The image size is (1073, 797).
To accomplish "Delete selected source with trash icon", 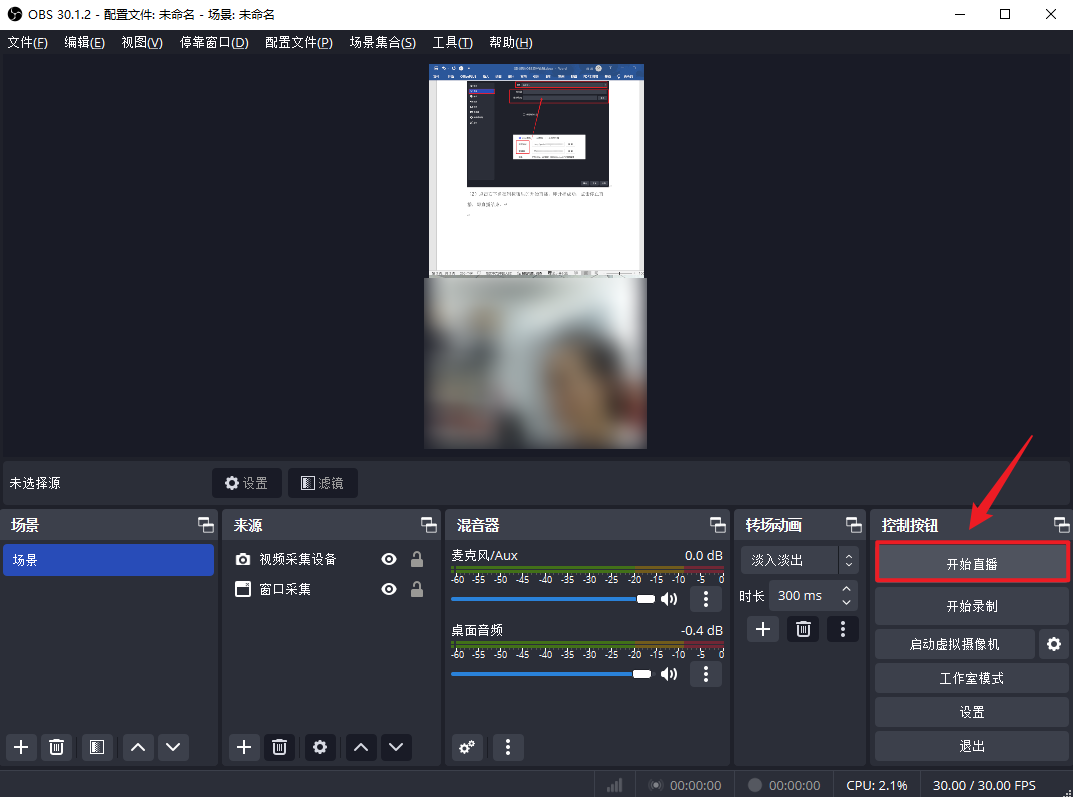I will point(280,747).
